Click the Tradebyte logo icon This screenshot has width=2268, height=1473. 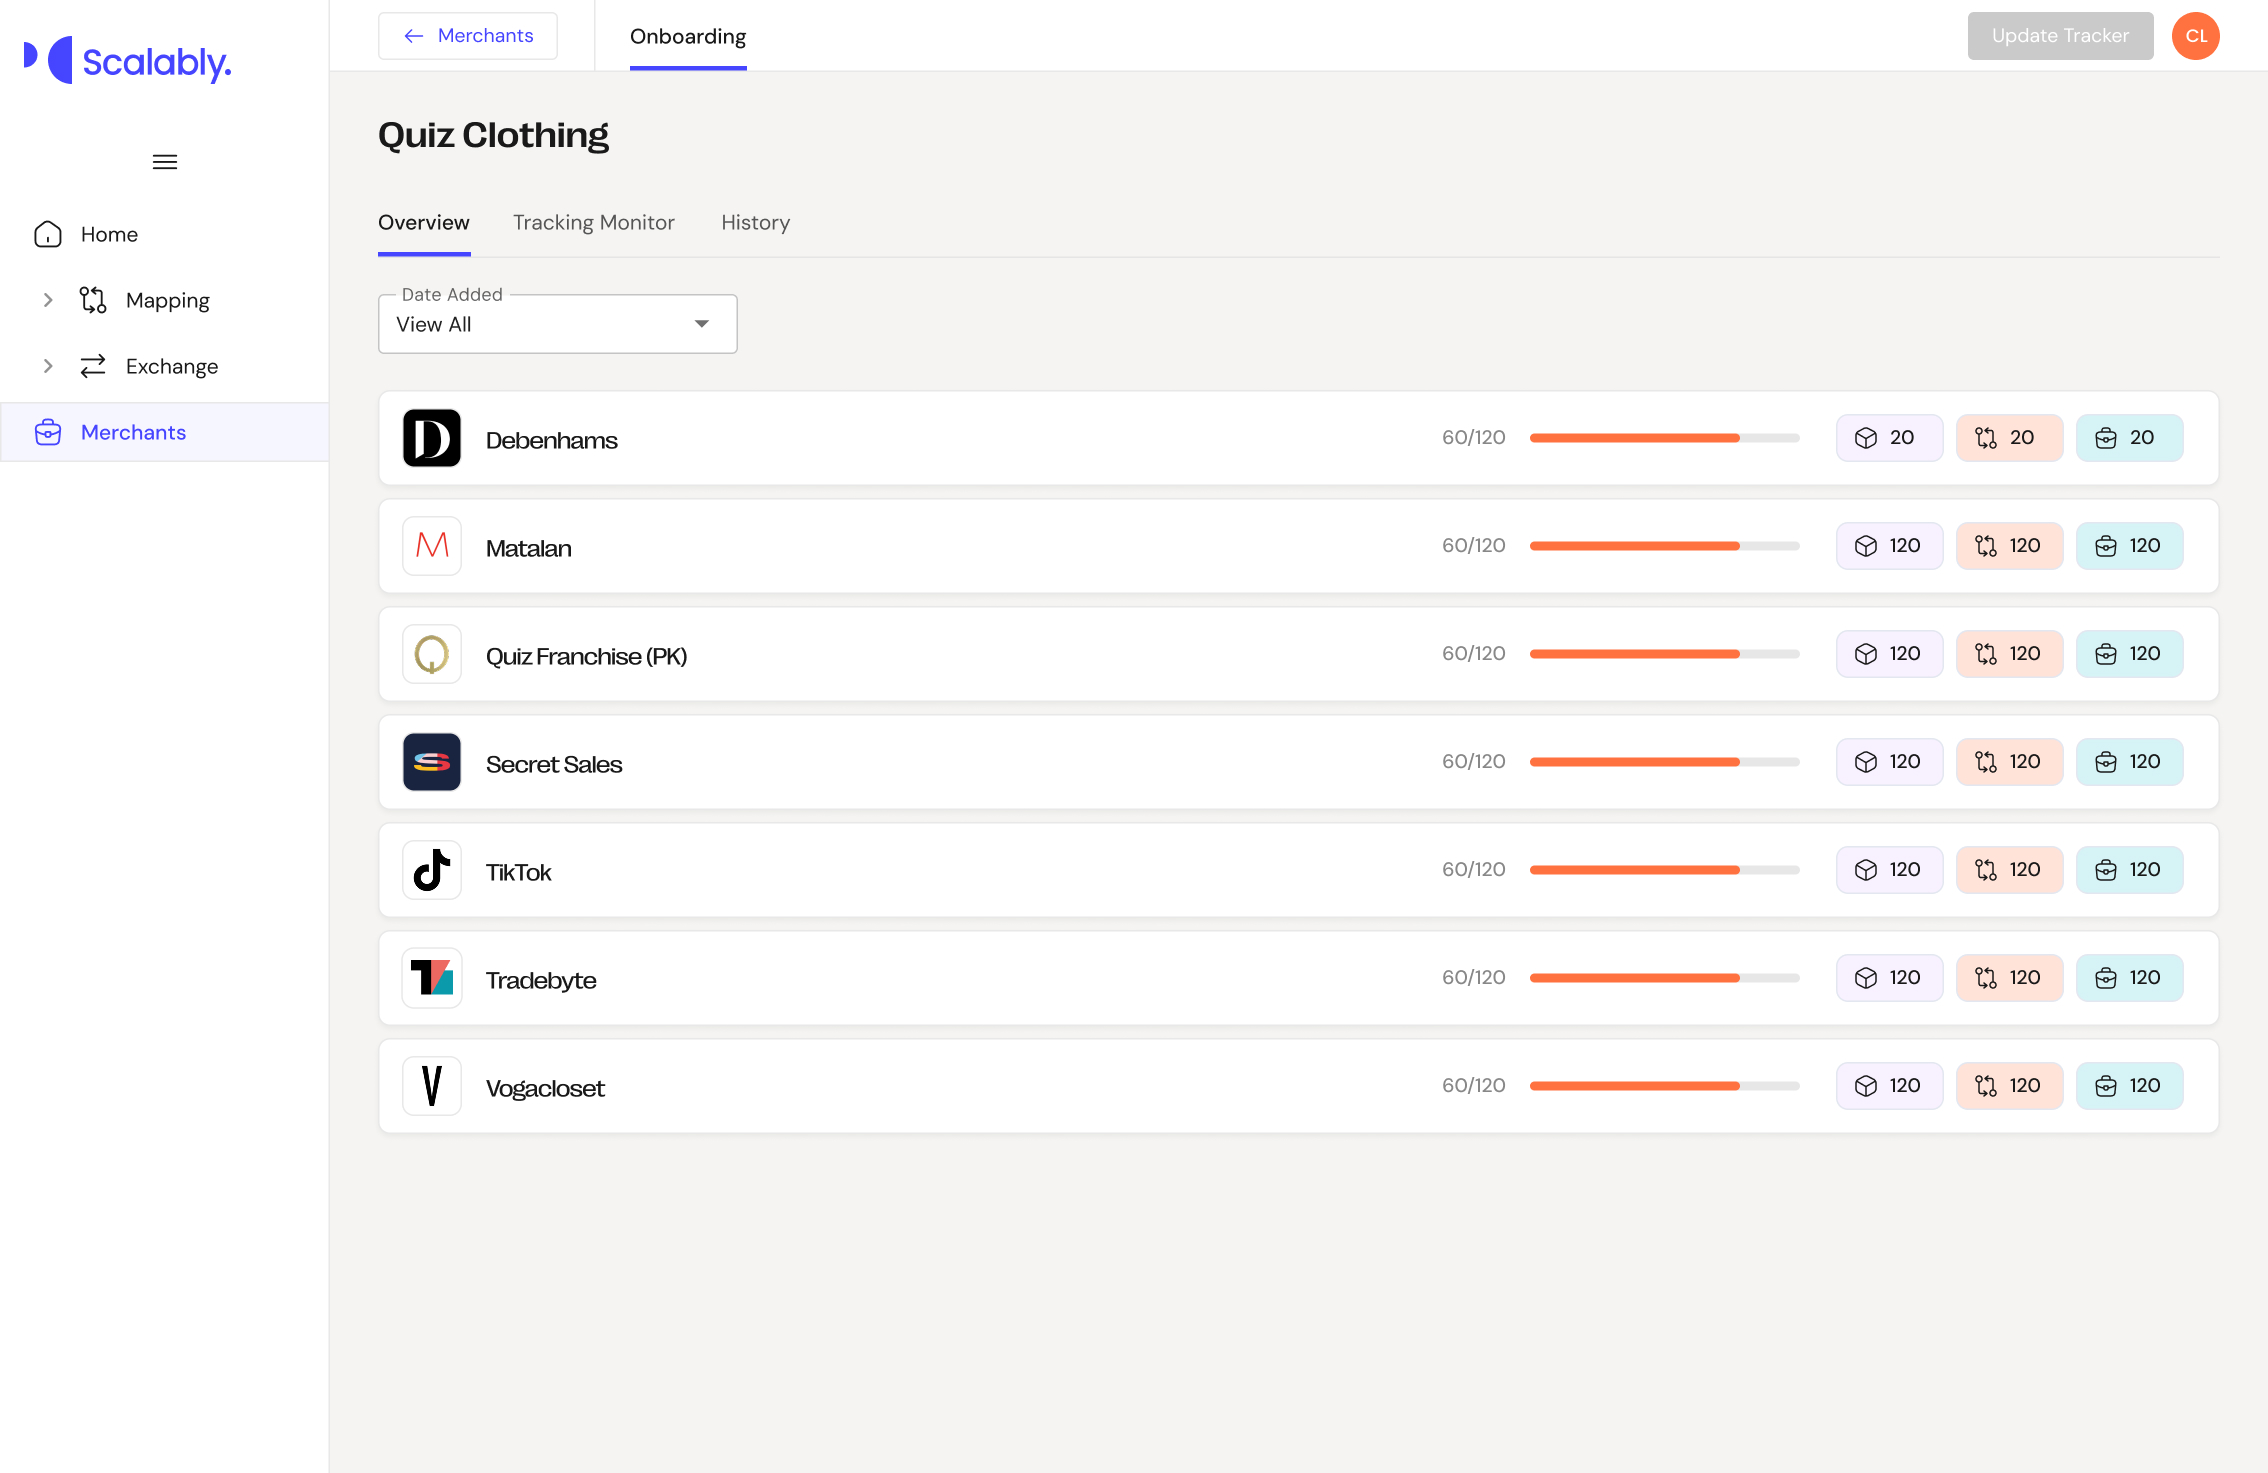[432, 978]
